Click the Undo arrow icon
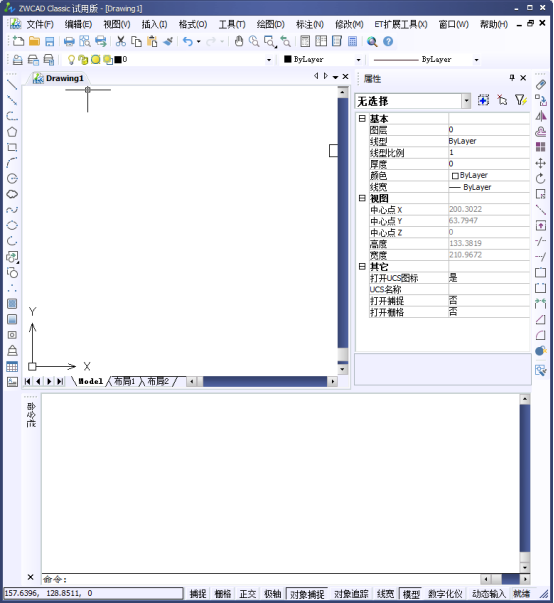Viewport: 554px width, 603px height. [188, 41]
